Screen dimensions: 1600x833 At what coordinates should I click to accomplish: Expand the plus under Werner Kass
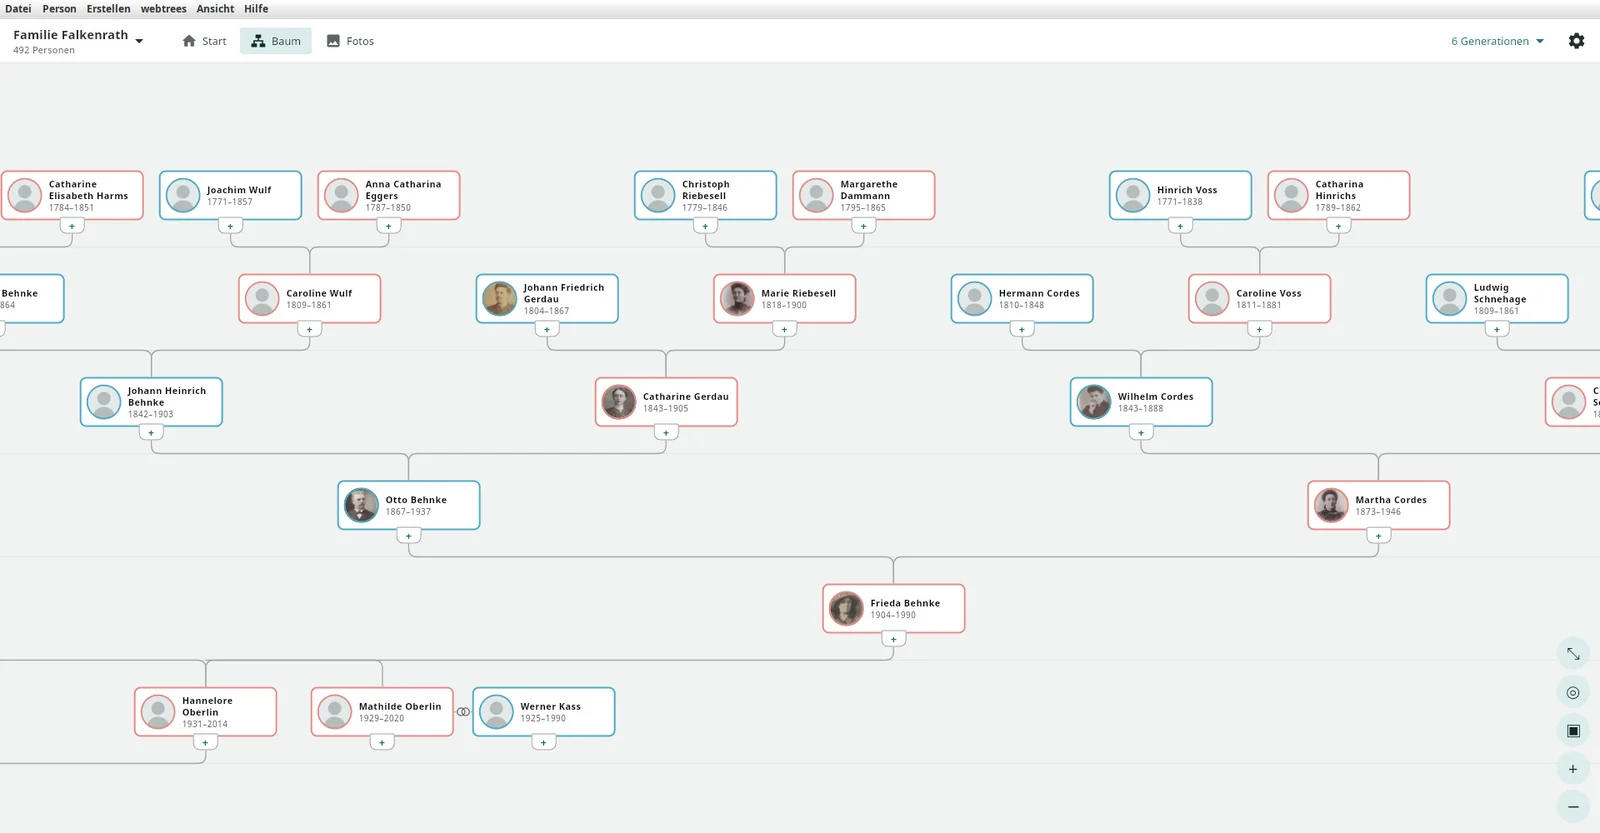(544, 742)
